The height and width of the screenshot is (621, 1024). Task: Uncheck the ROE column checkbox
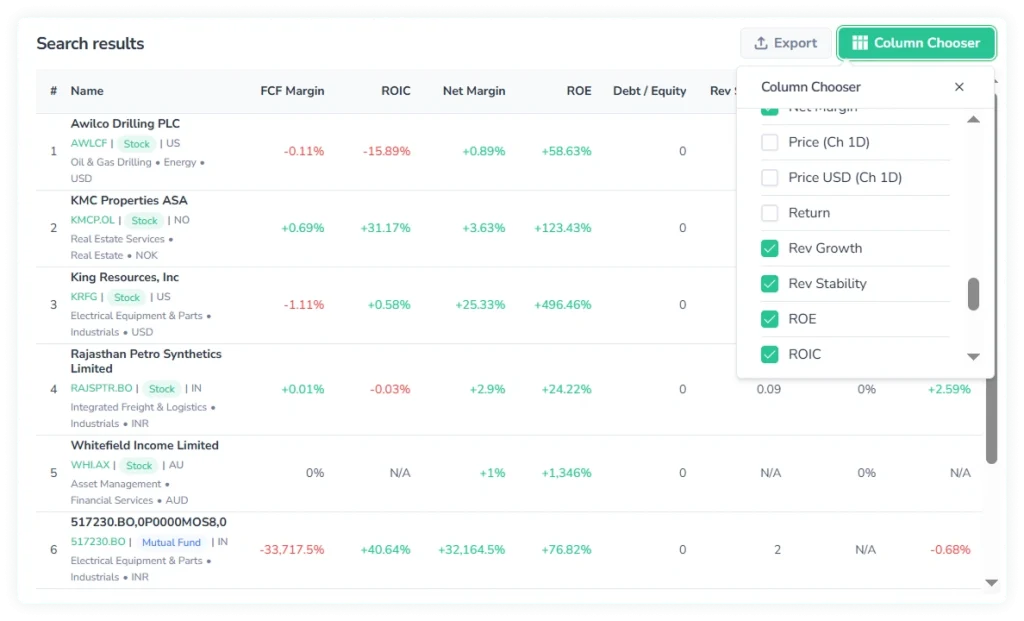pos(770,318)
